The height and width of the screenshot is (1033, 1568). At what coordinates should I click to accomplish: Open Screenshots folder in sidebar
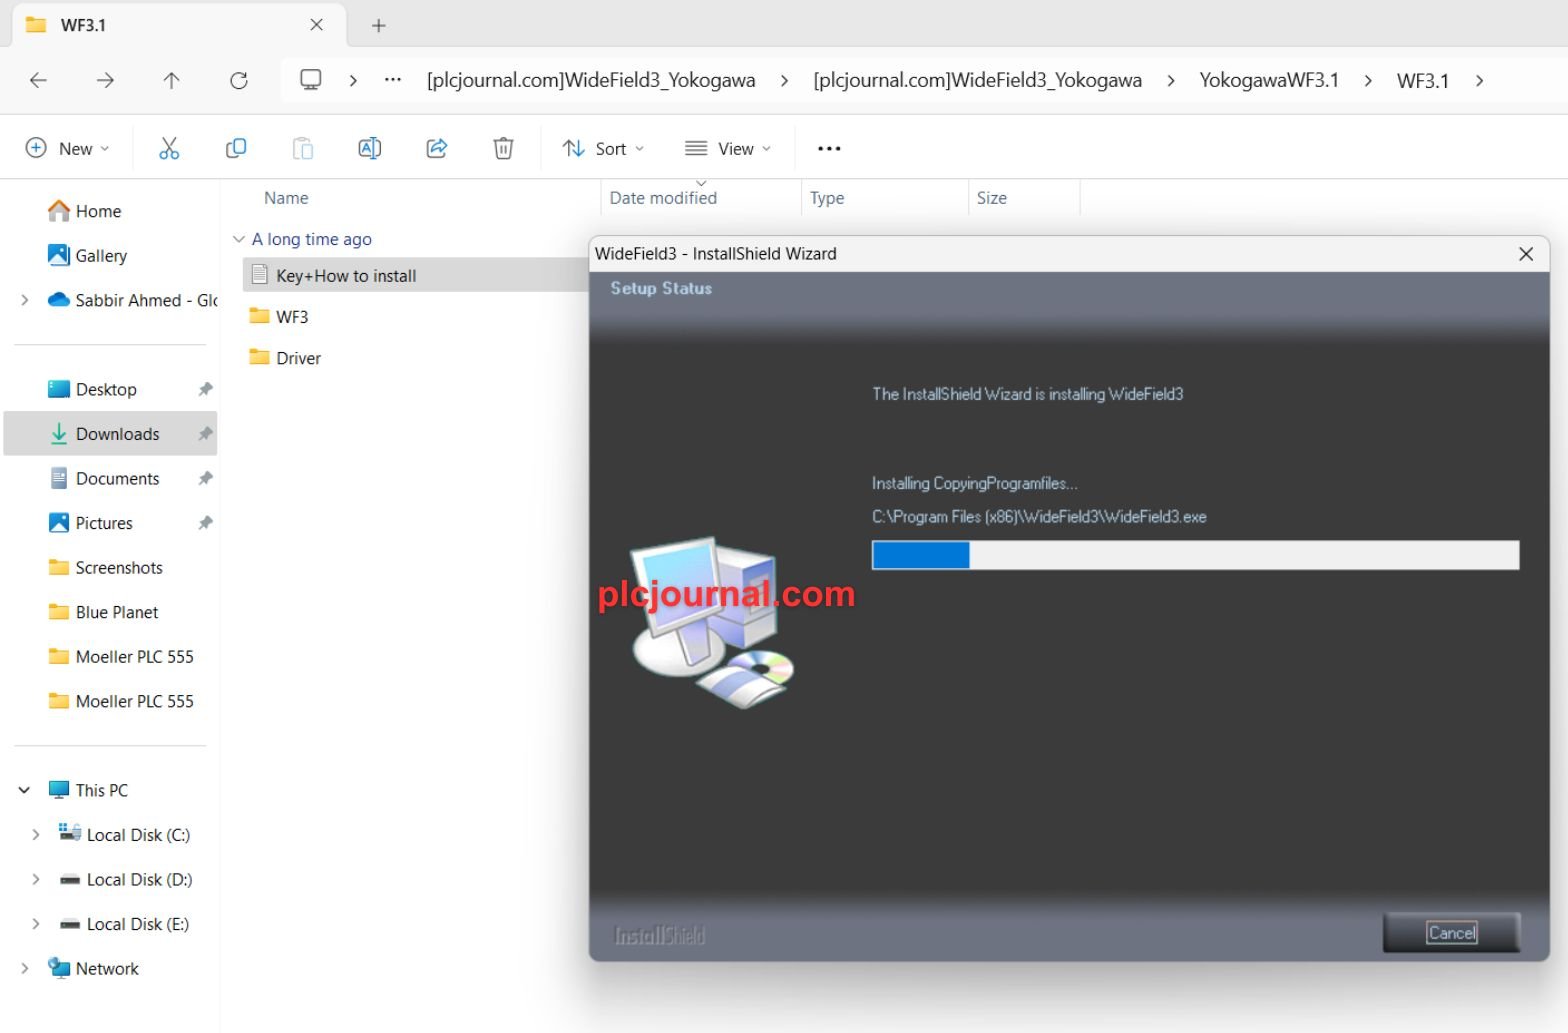click(119, 567)
